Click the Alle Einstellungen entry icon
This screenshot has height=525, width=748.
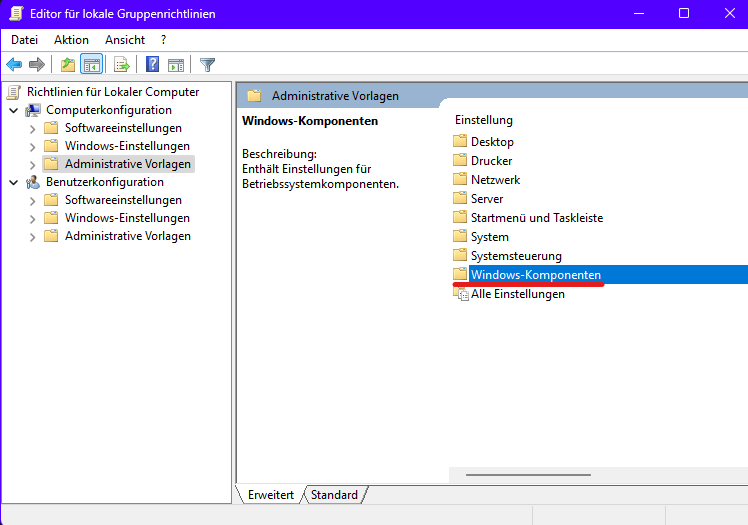460,294
